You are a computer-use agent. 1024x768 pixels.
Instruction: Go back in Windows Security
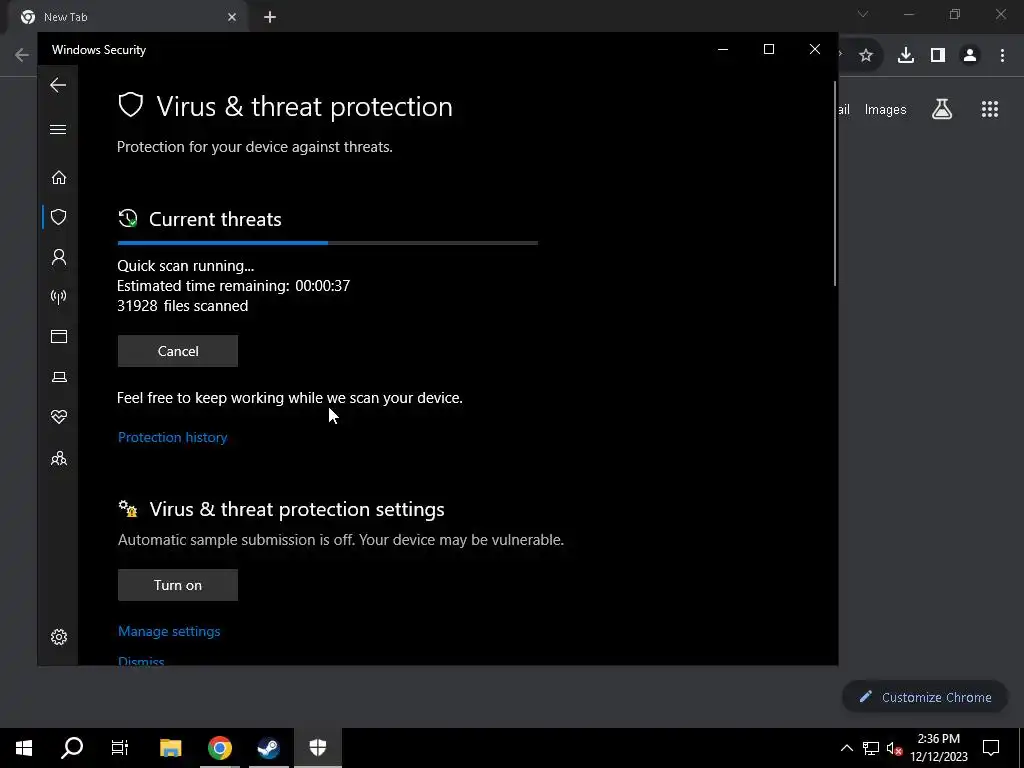pyautogui.click(x=58, y=85)
